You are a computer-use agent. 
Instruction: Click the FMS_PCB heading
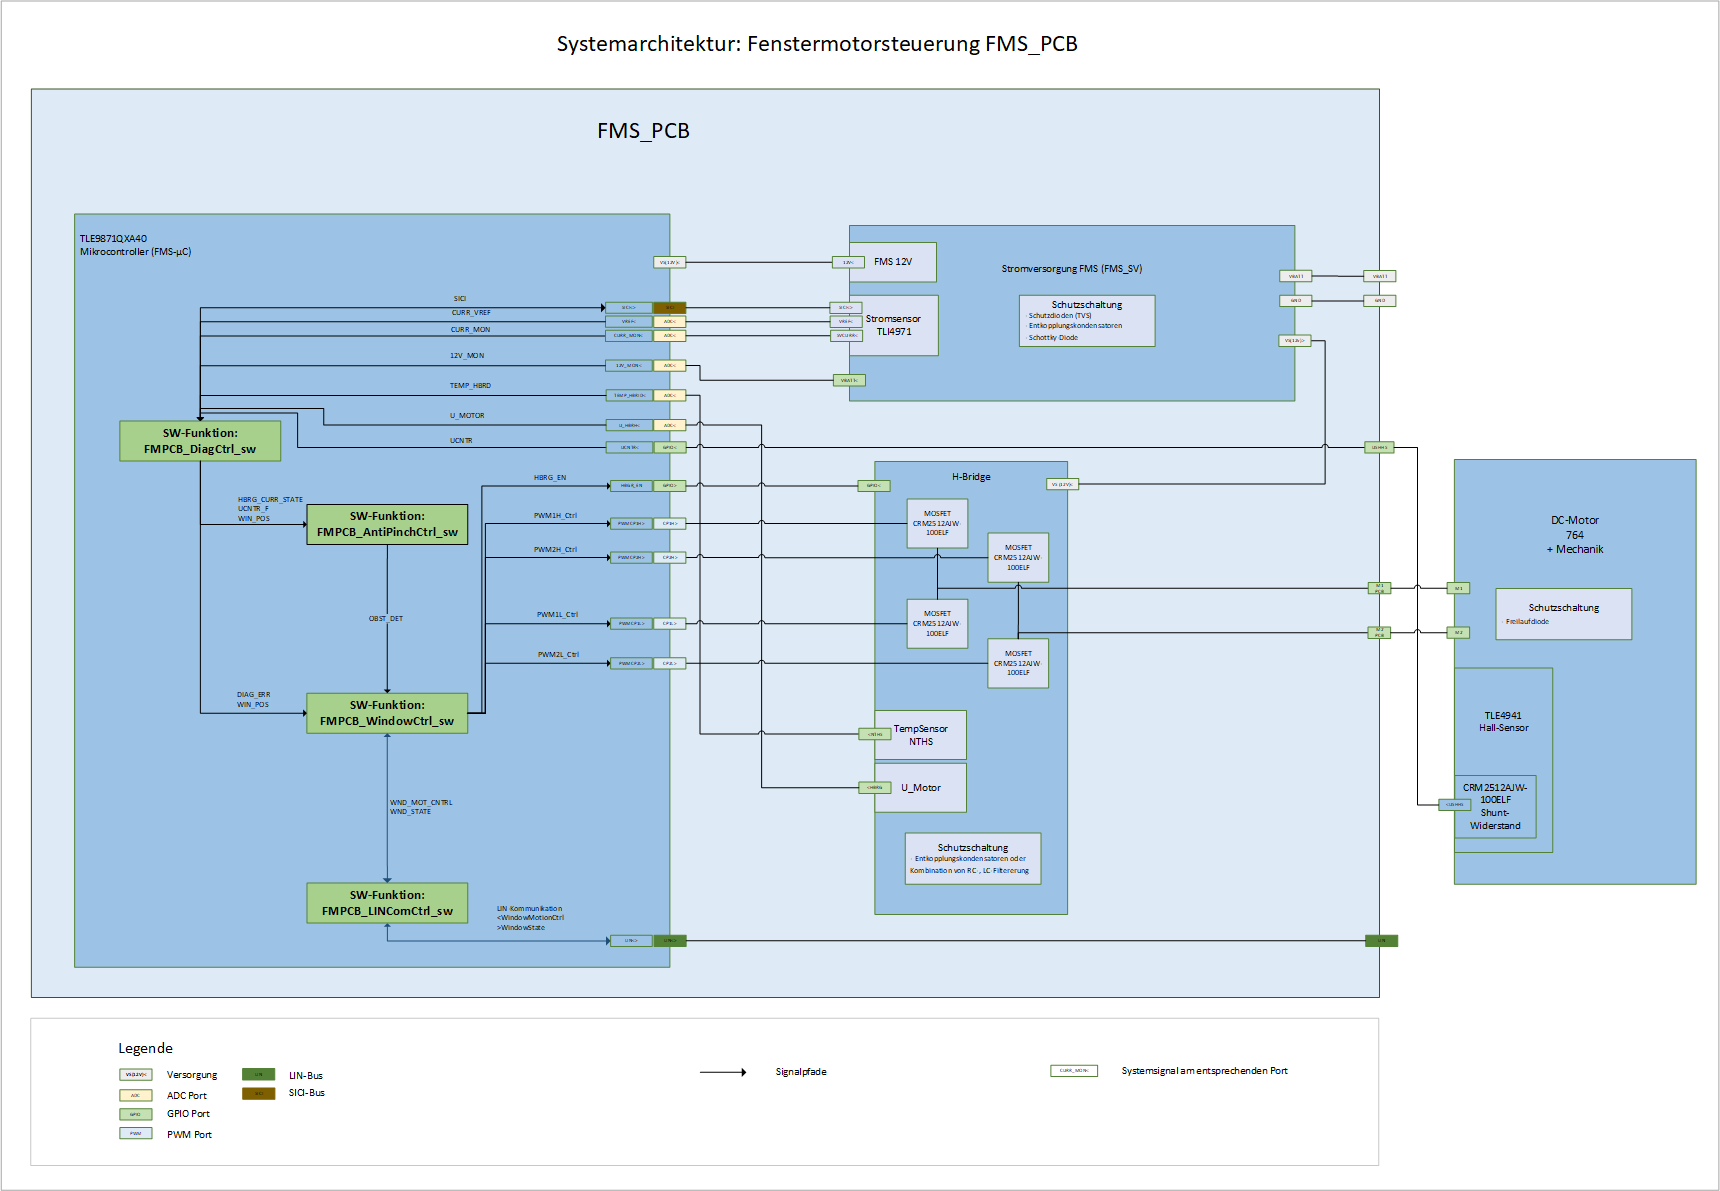(x=643, y=131)
